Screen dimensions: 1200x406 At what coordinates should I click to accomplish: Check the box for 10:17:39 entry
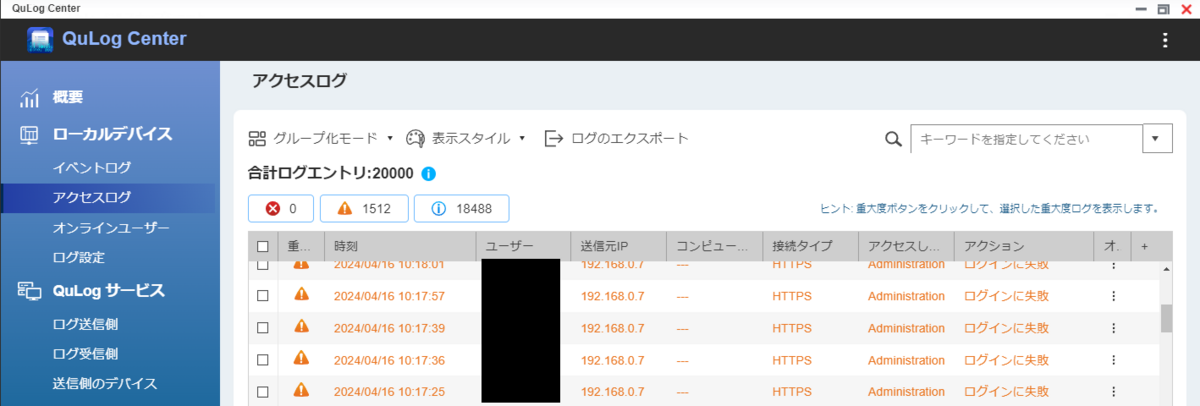pyautogui.click(x=263, y=328)
